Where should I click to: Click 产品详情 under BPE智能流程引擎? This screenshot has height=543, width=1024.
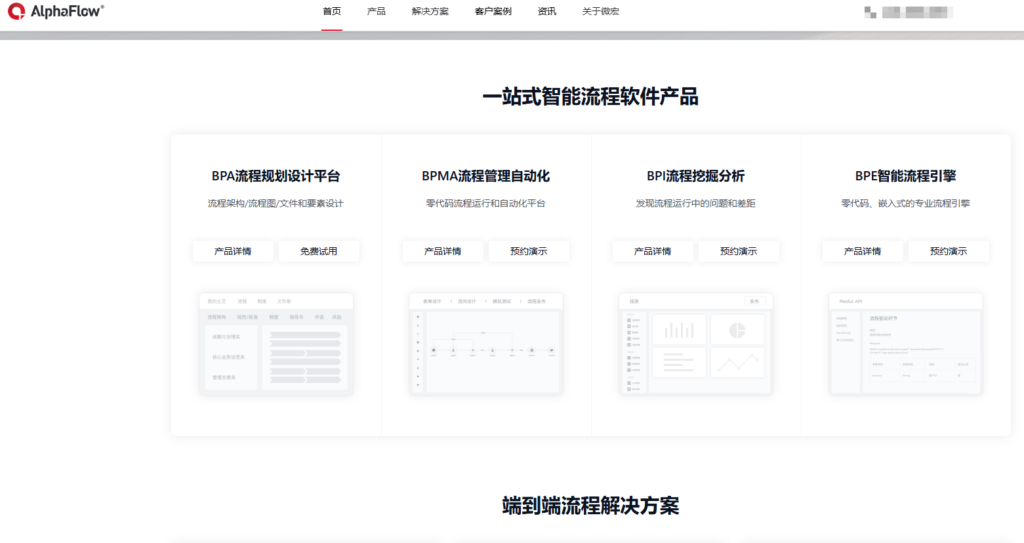[x=863, y=251]
